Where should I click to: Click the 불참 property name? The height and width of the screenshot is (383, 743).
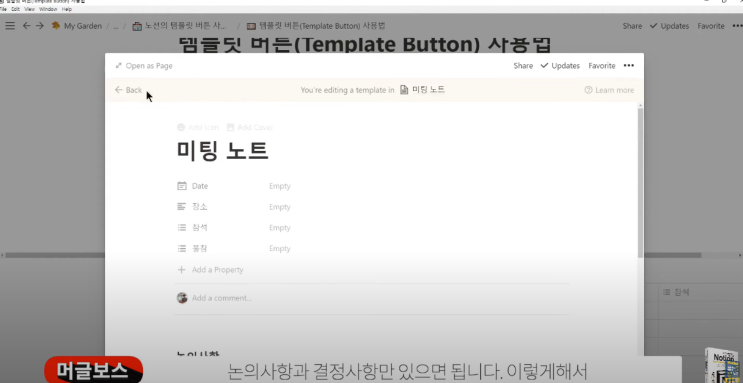[192, 249]
